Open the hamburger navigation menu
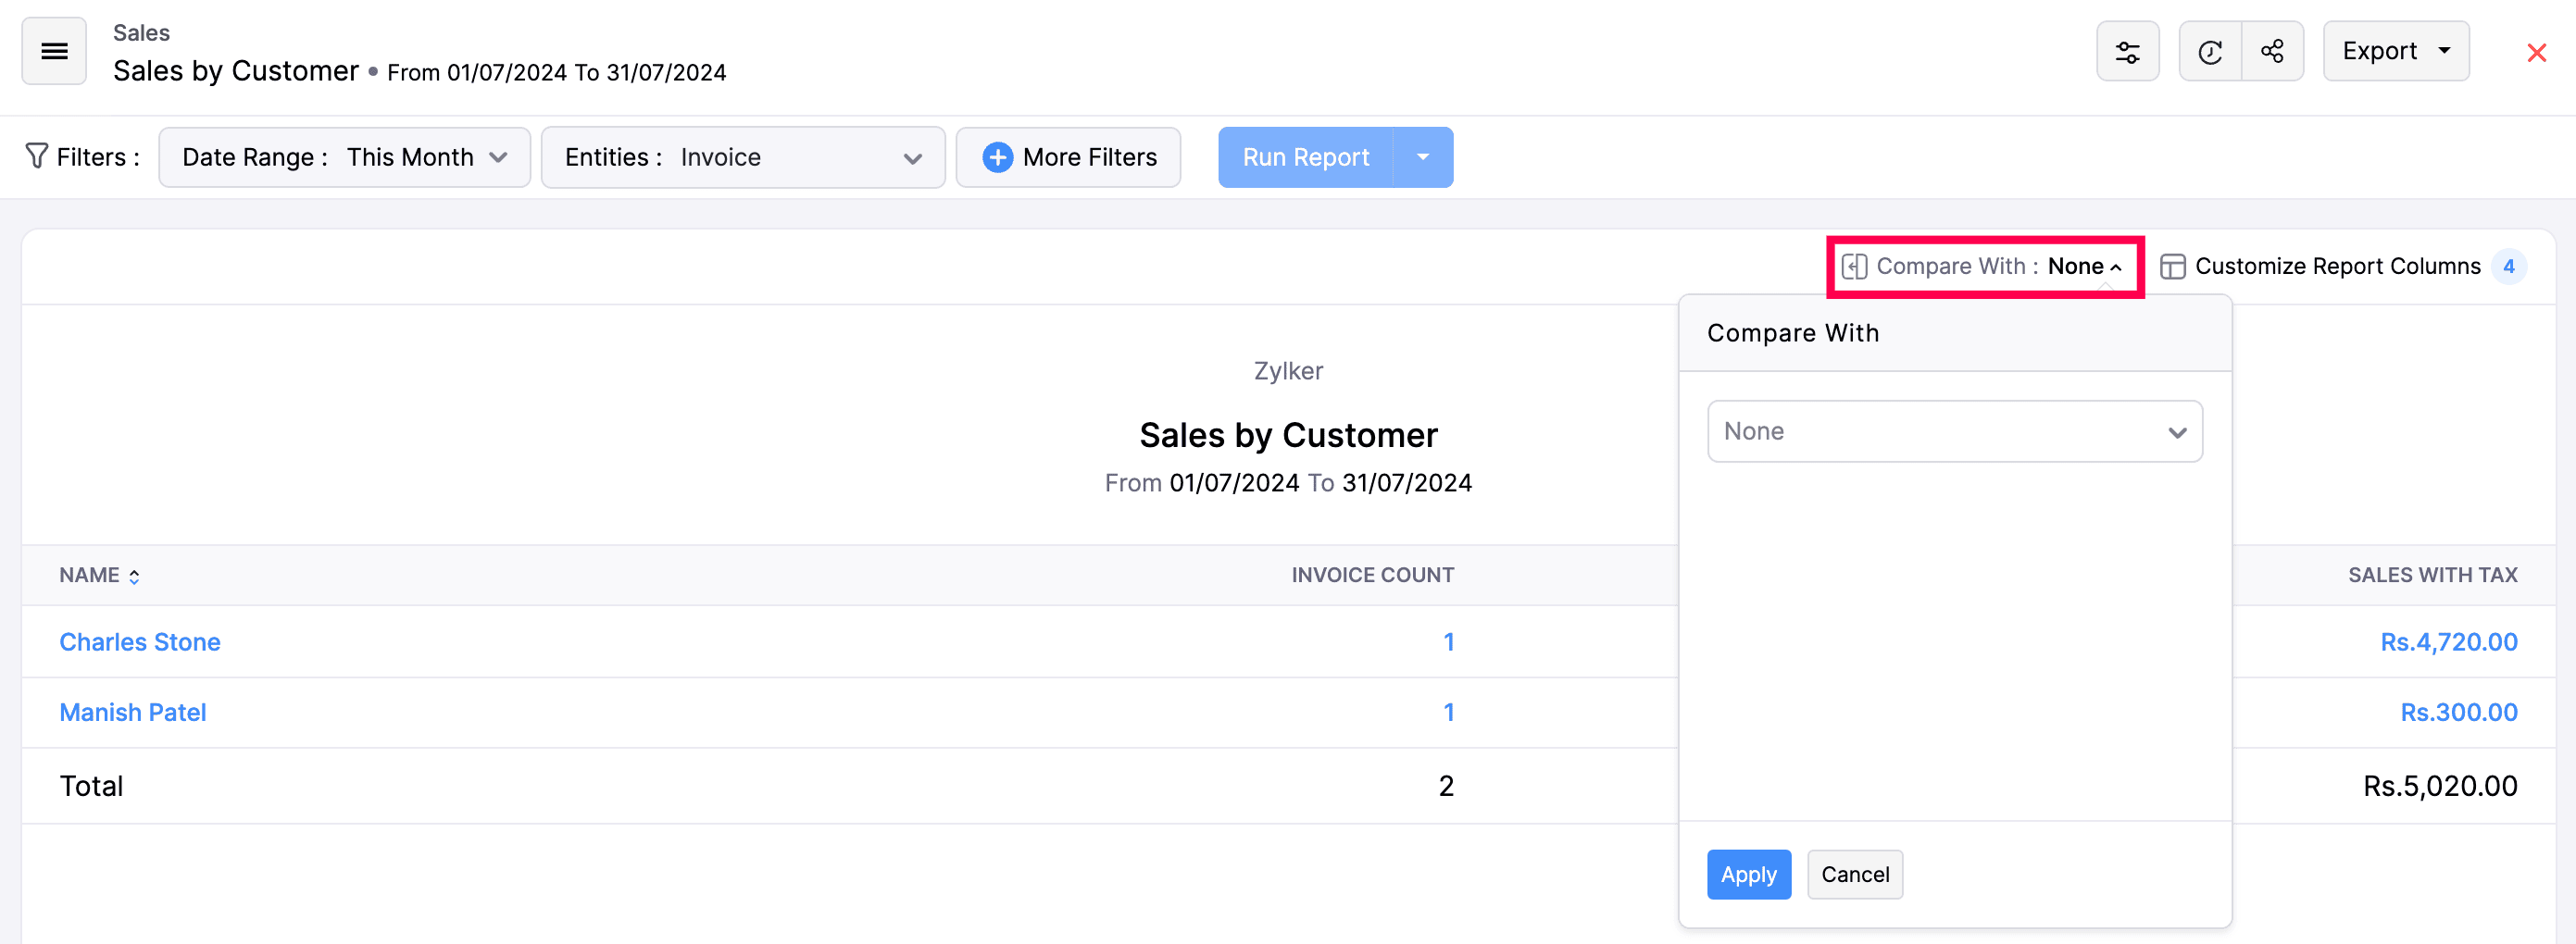Image resolution: width=2576 pixels, height=944 pixels. 53,51
